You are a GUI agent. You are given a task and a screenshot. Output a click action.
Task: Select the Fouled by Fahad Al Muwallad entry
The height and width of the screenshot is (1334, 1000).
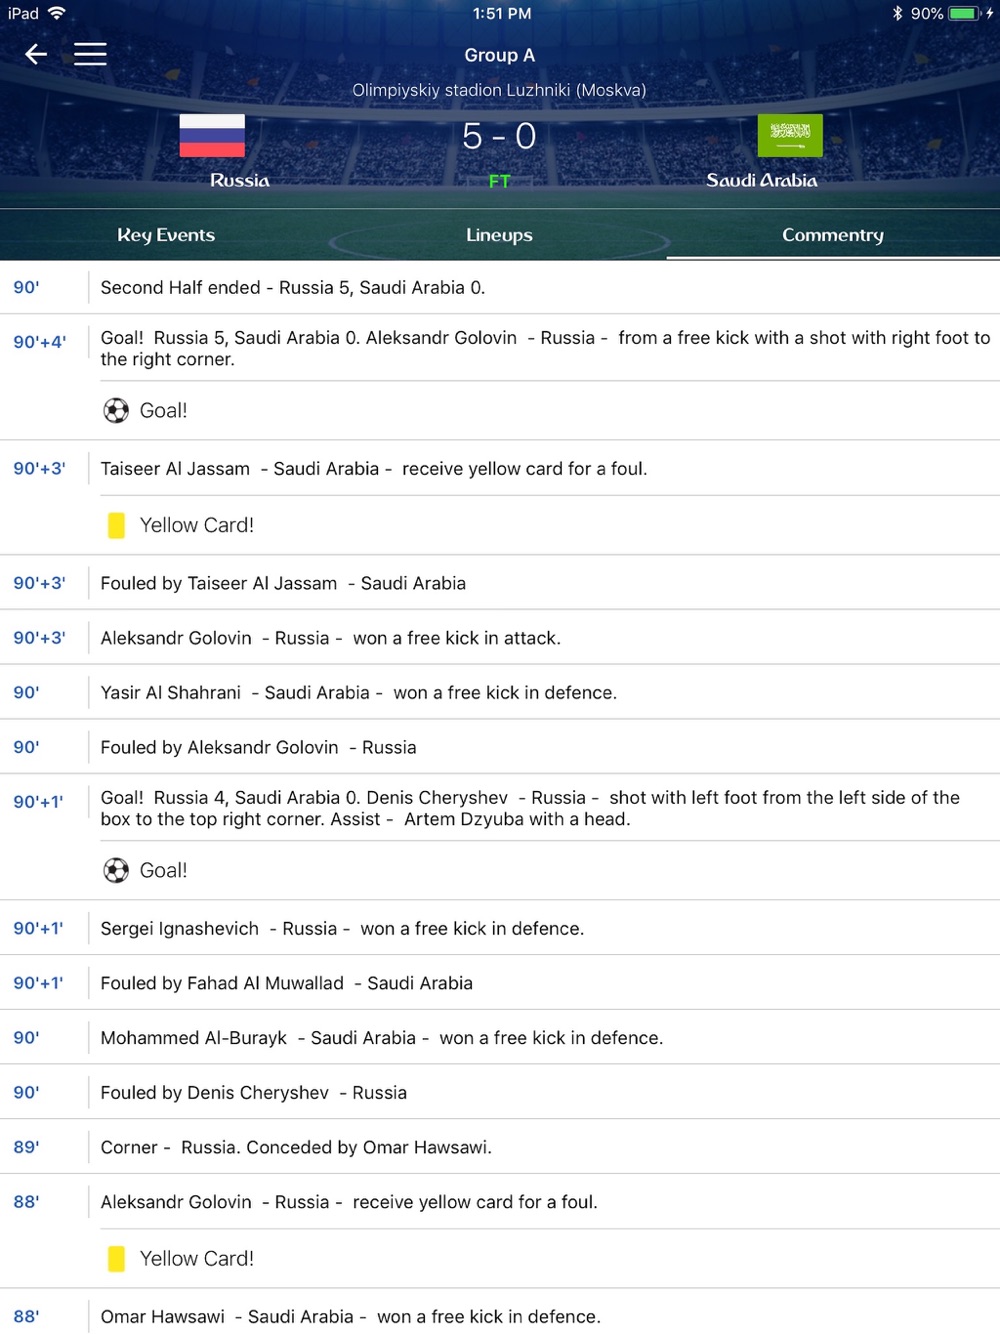[500, 983]
